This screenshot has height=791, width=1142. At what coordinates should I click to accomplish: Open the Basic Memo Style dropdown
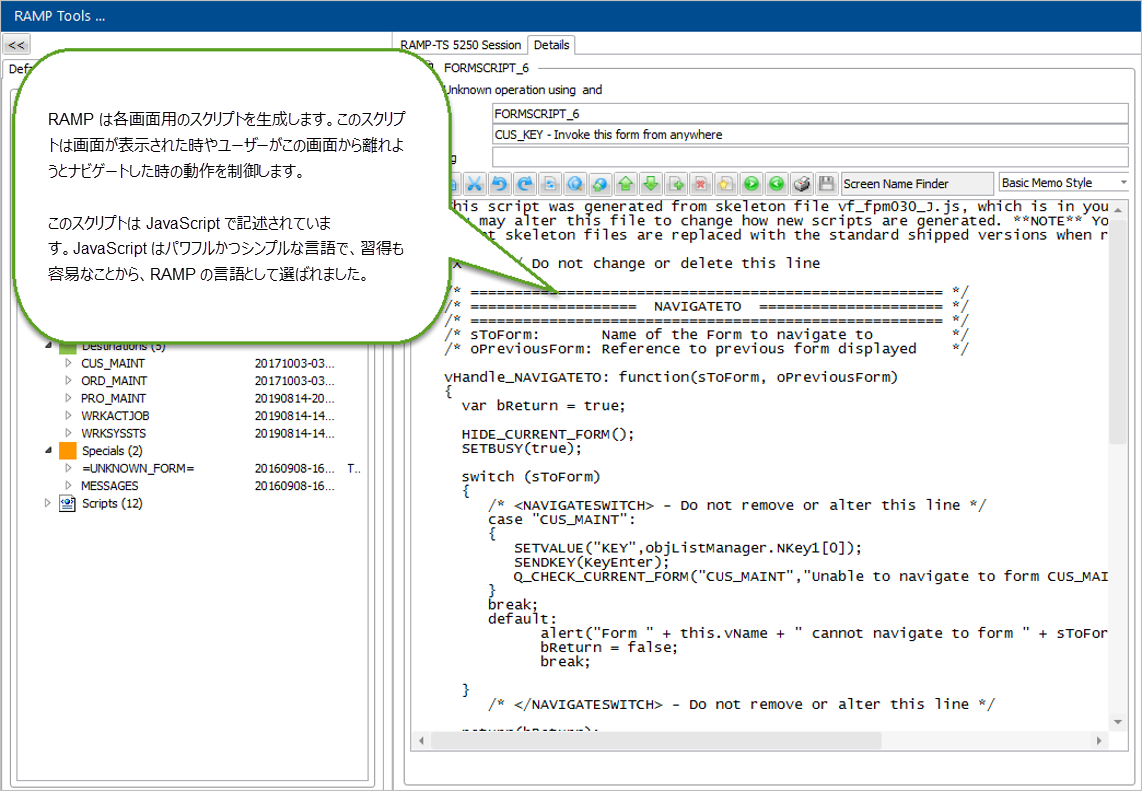coord(1064,183)
